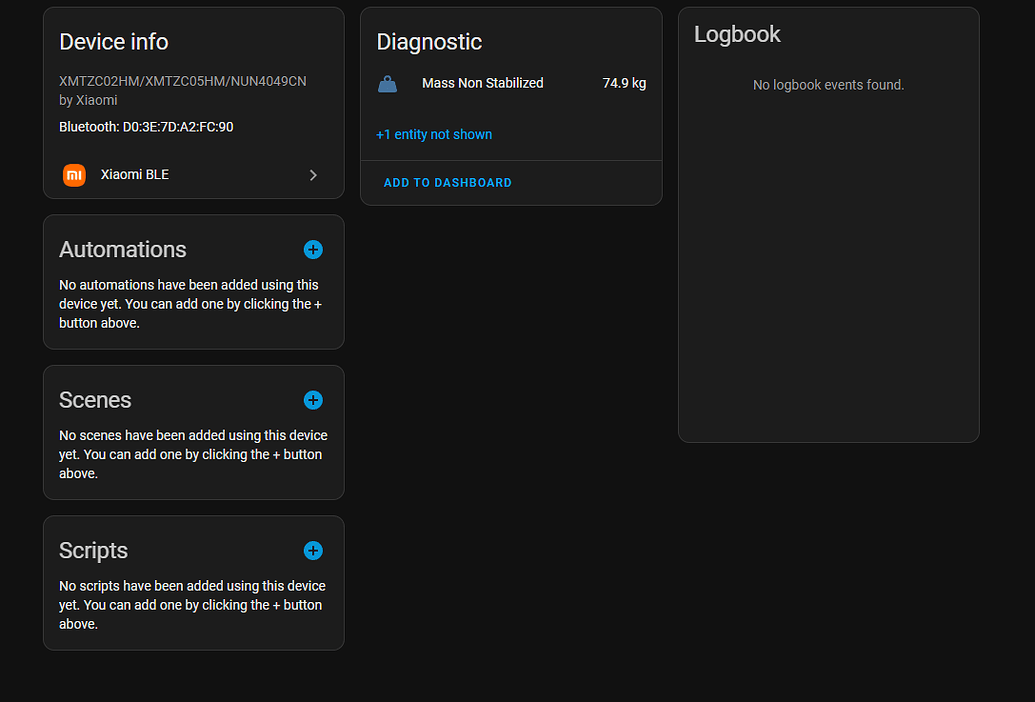Open the Mass Non Stabilized sensor entry
Image resolution: width=1035 pixels, height=702 pixels.
coord(483,83)
